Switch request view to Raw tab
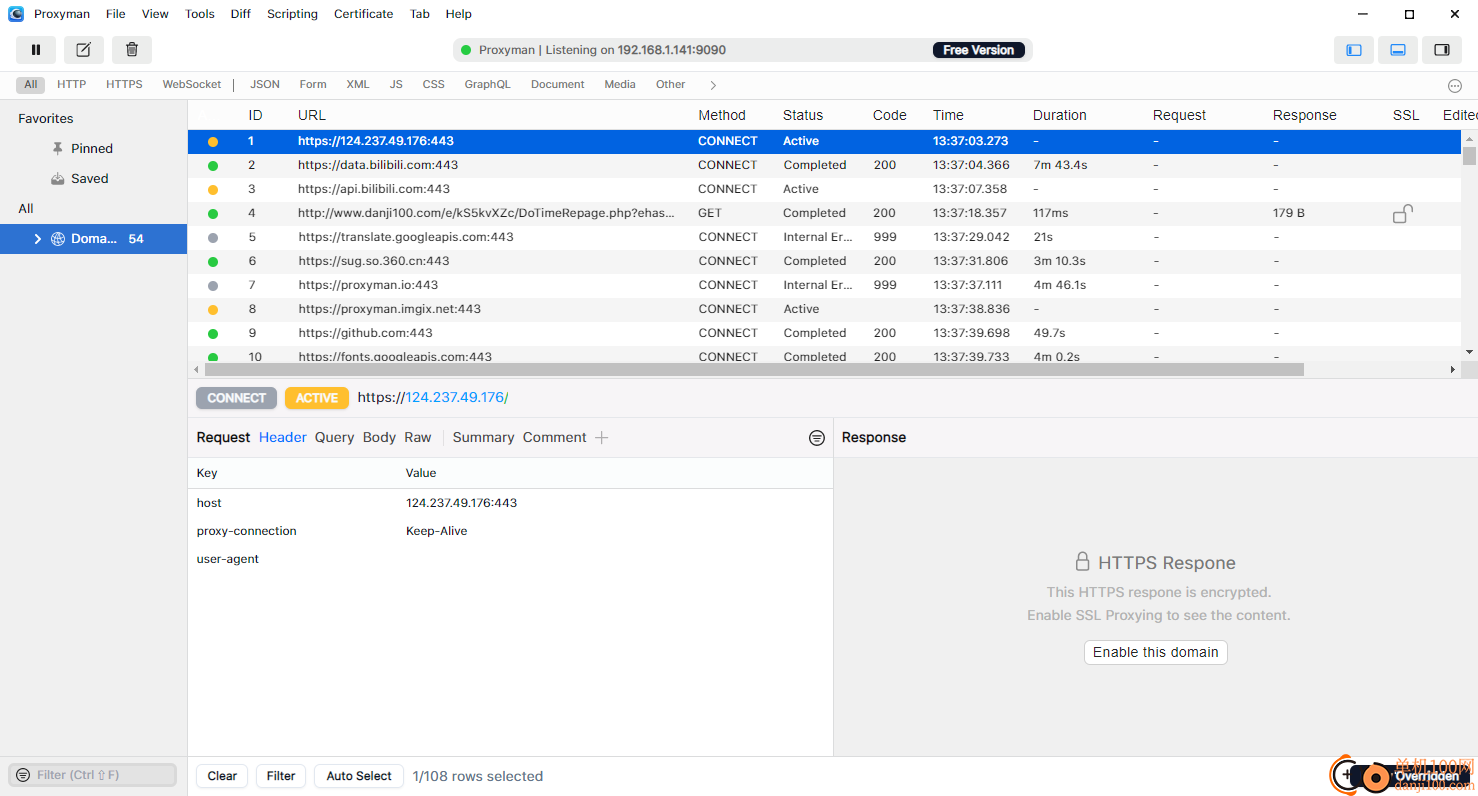Screen dimensions: 1478x796 pyautogui.click(x=418, y=437)
